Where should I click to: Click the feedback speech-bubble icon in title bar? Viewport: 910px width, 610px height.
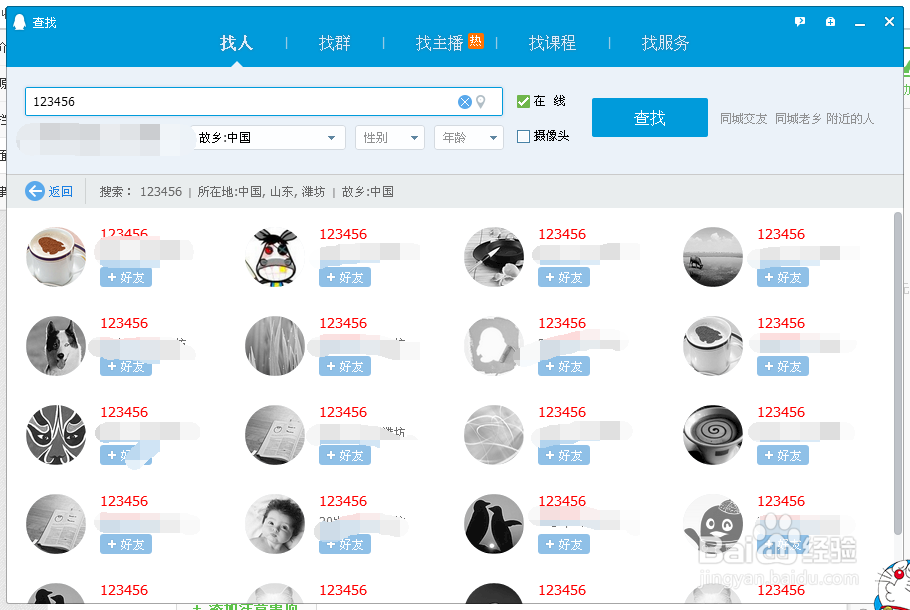[x=799, y=21]
